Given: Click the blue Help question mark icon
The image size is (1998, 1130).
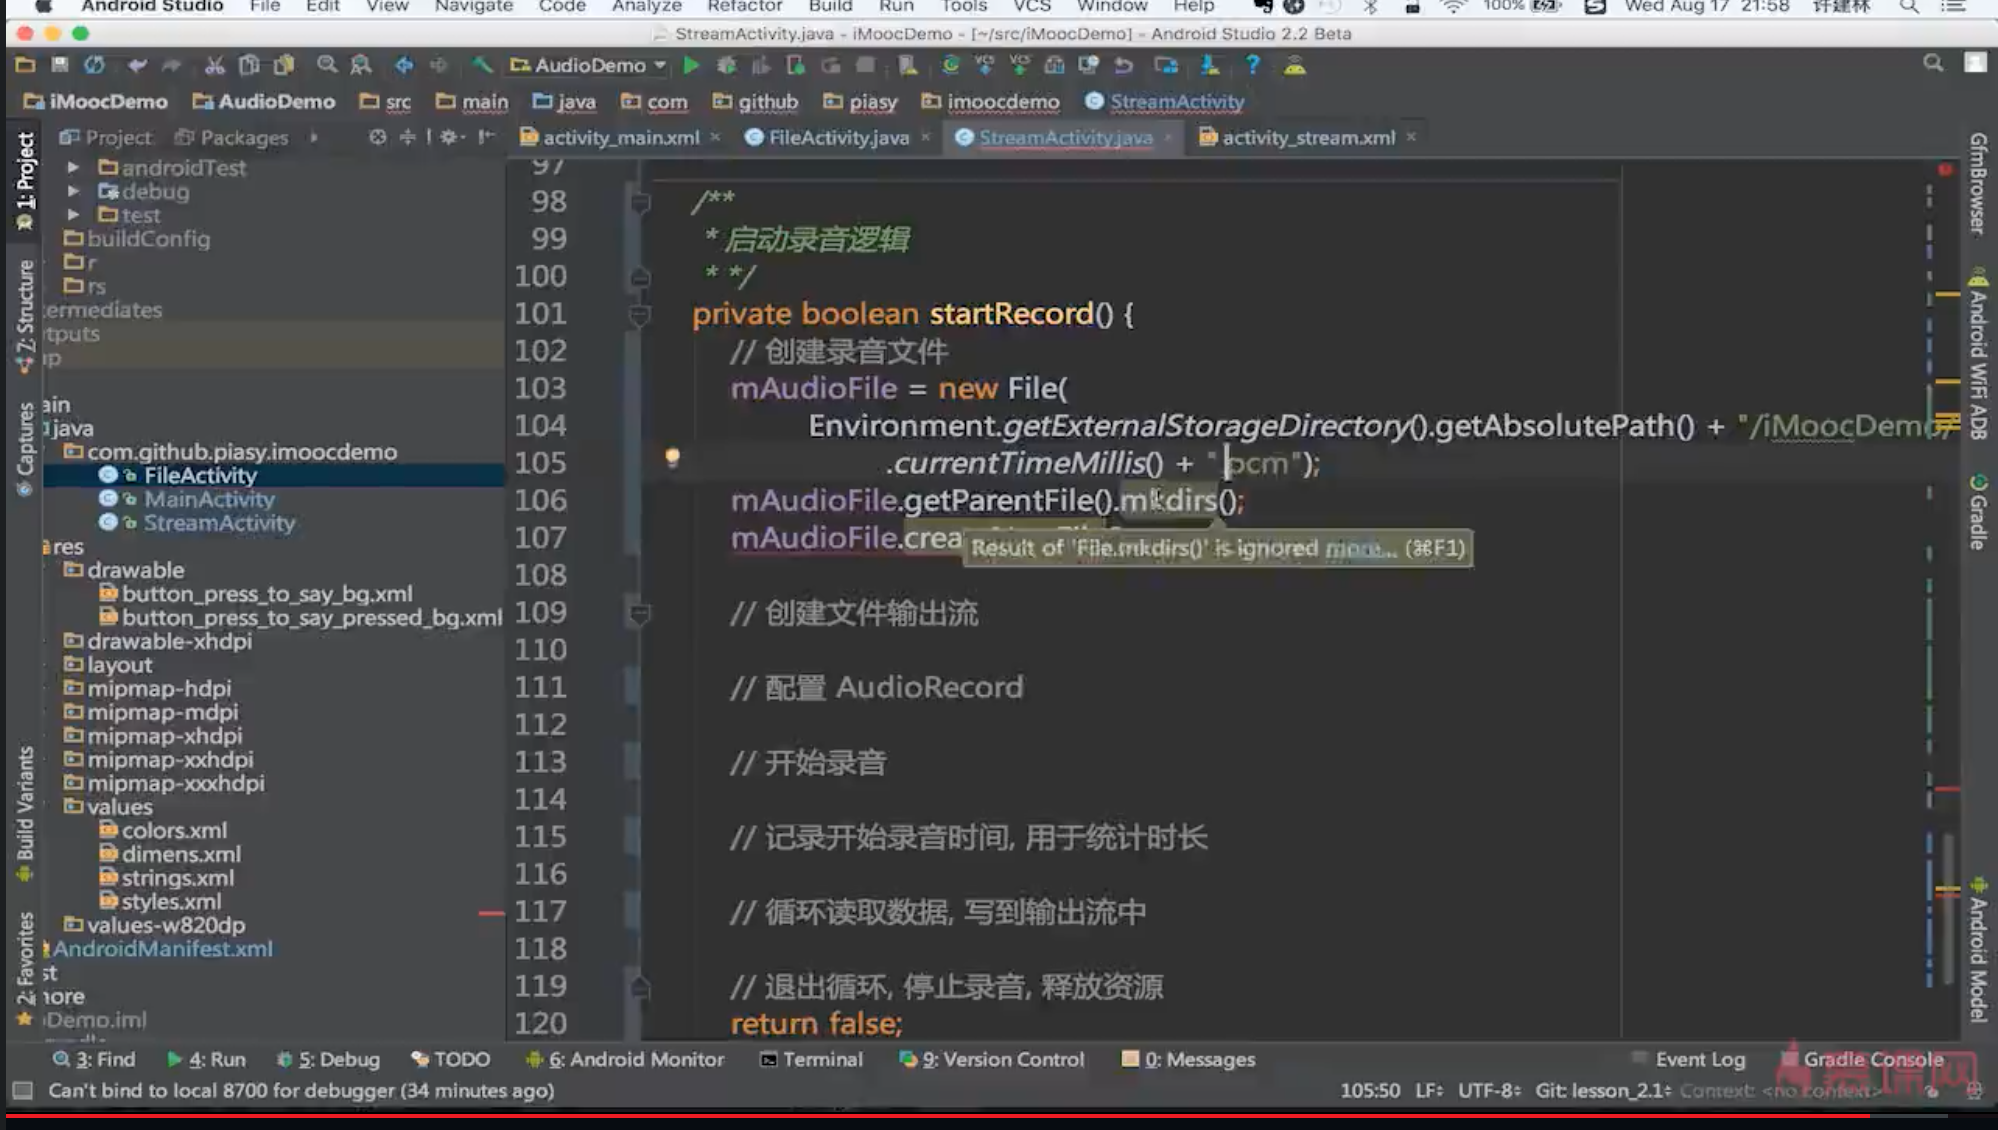Looking at the screenshot, I should pos(1252,66).
